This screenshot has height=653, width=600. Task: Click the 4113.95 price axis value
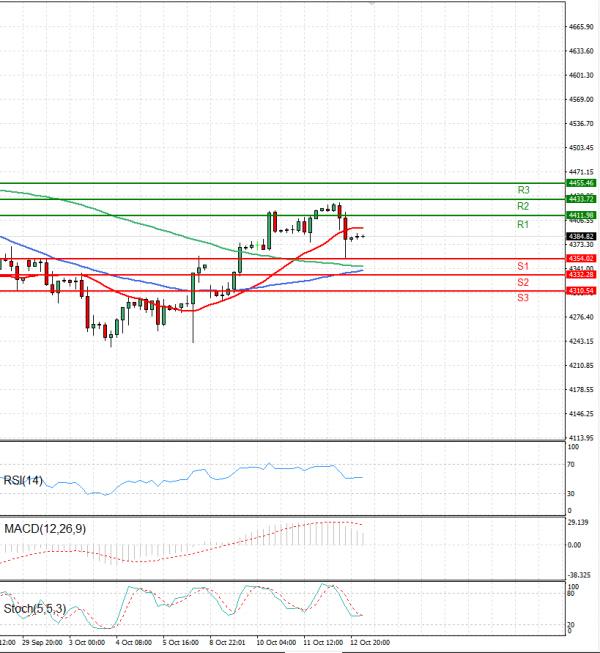(581, 438)
